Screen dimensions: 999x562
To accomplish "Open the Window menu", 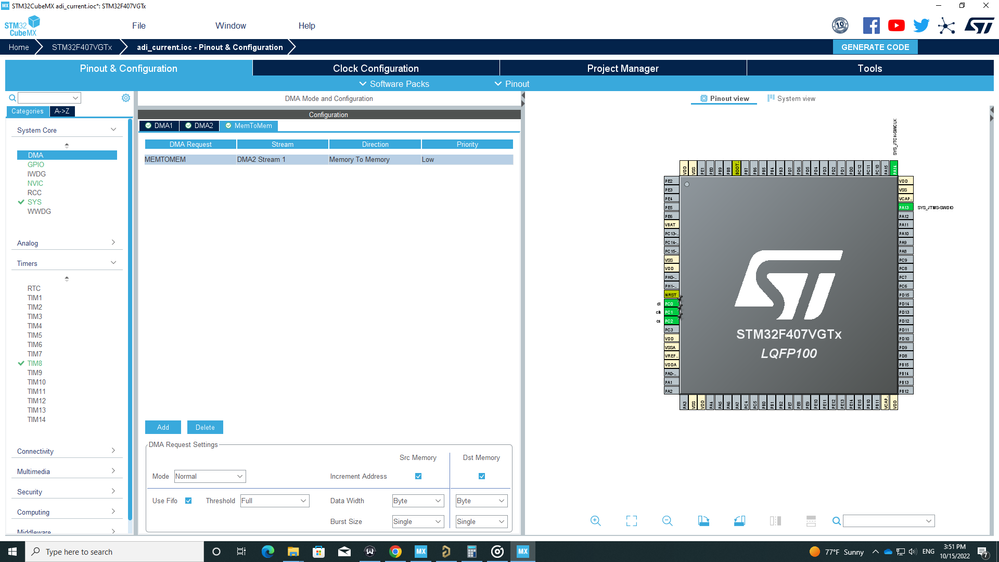I will 230,26.
